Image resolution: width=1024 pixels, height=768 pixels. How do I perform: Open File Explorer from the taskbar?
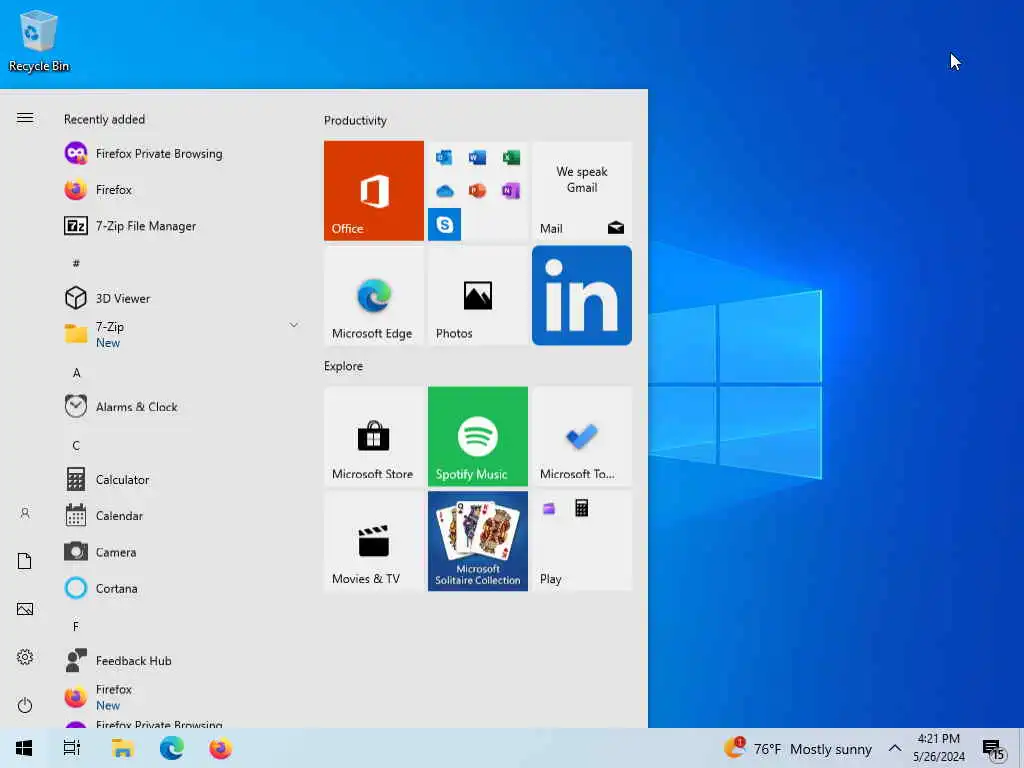point(122,748)
